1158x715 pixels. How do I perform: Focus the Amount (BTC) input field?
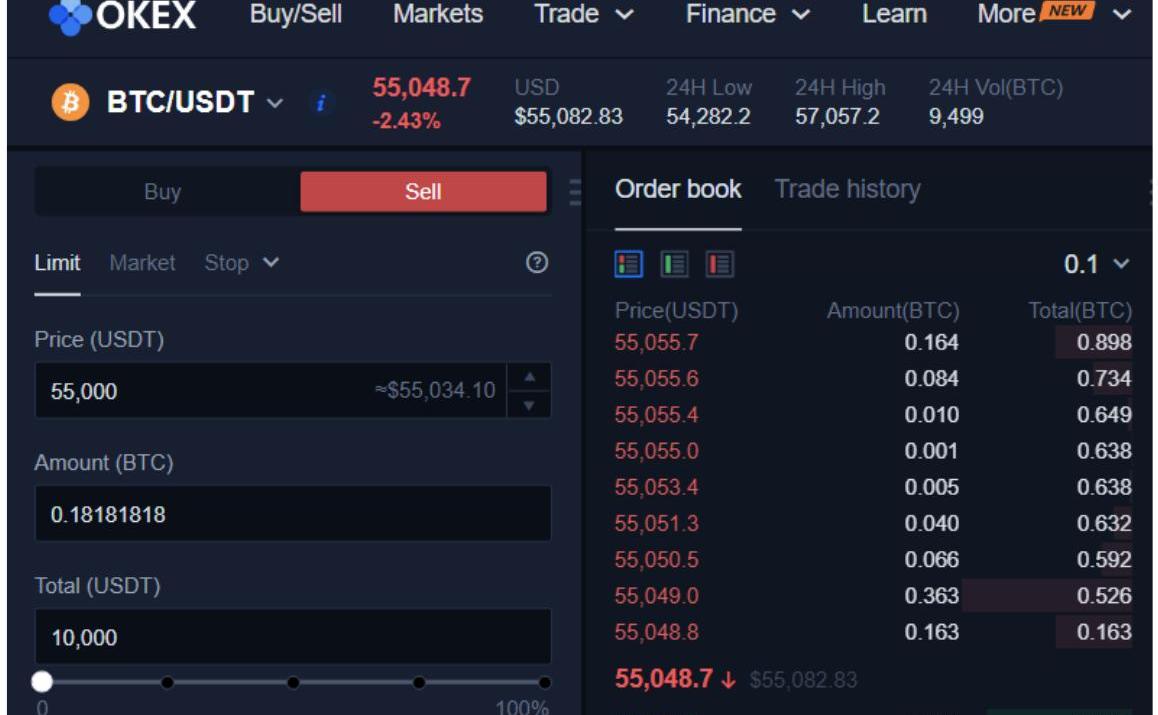point(293,513)
